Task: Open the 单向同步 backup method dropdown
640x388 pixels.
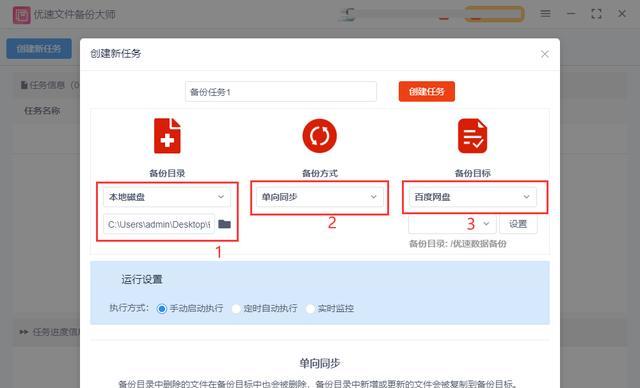Action: pos(320,197)
